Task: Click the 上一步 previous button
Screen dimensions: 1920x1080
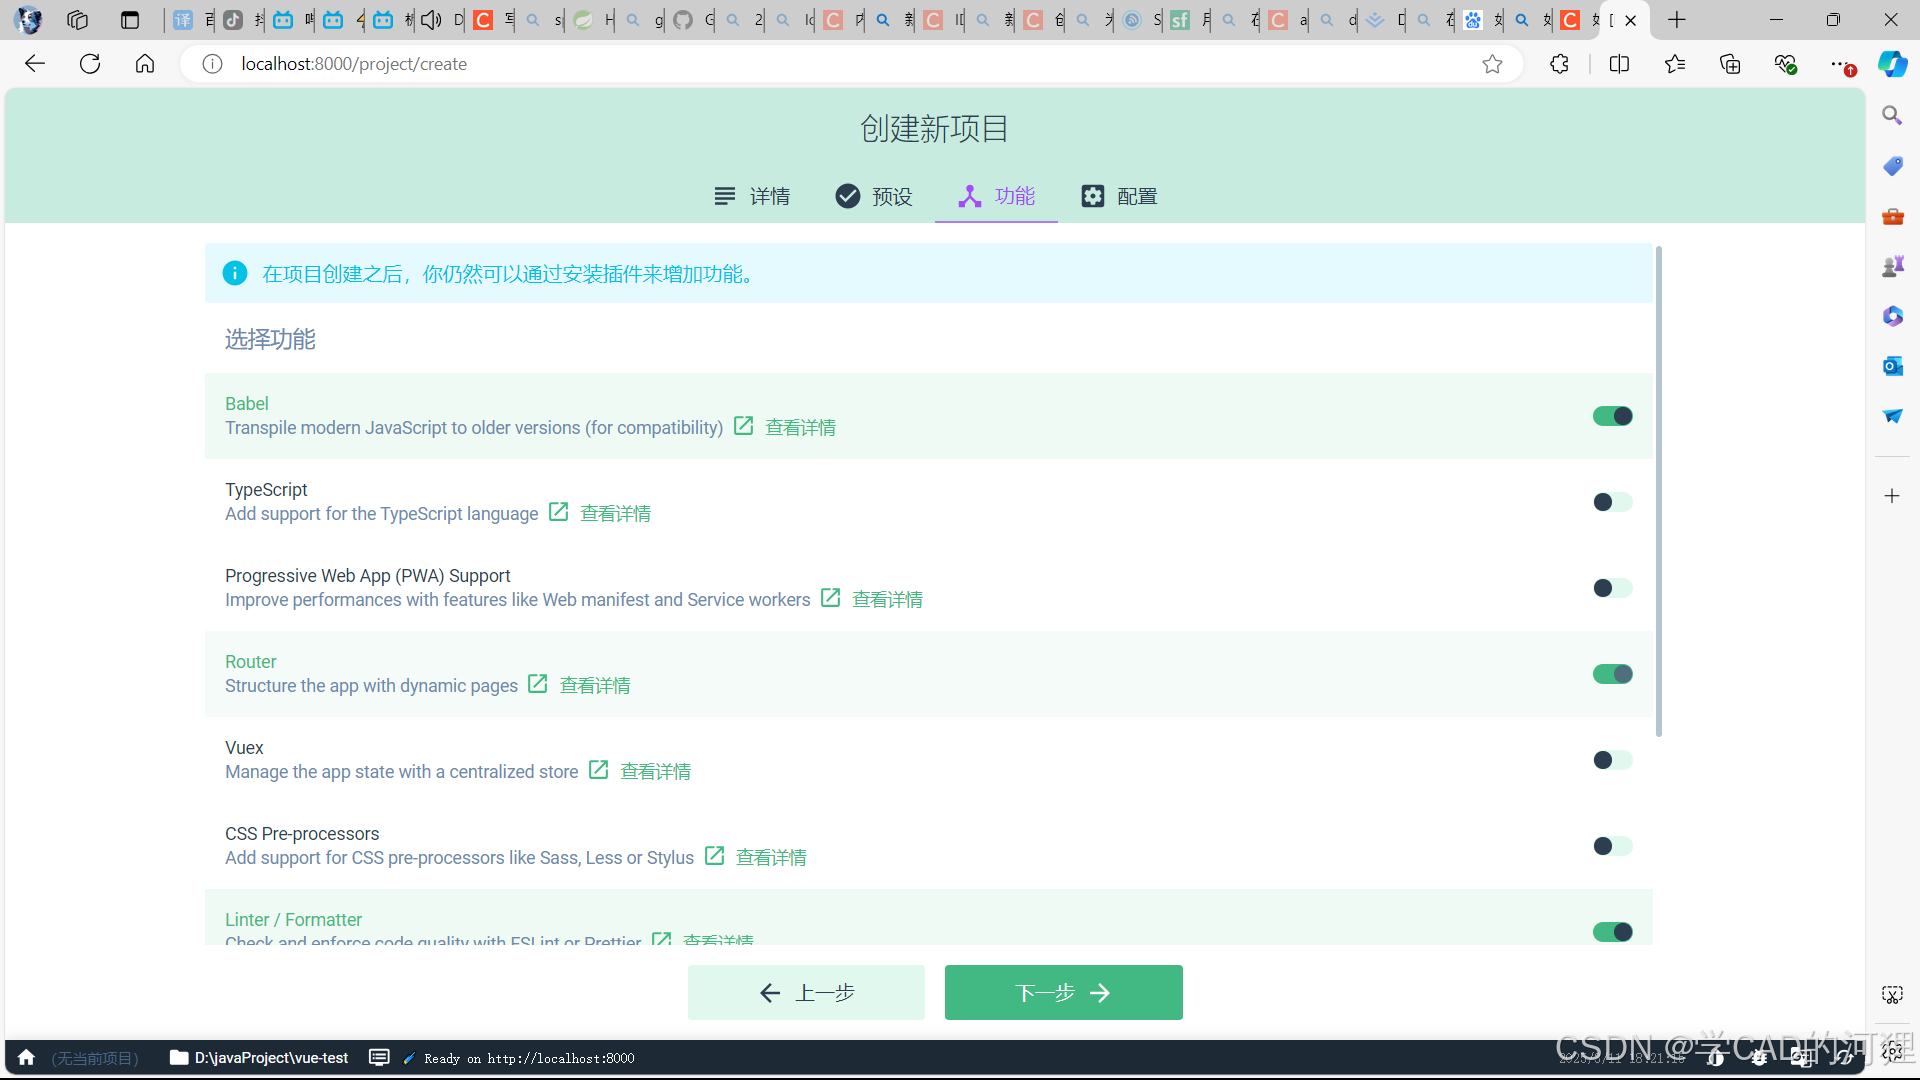Action: (x=806, y=992)
